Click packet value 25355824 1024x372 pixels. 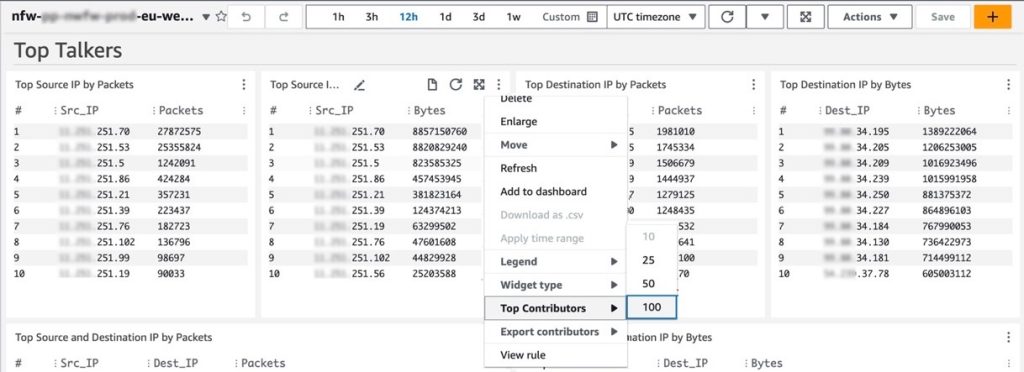(x=179, y=147)
